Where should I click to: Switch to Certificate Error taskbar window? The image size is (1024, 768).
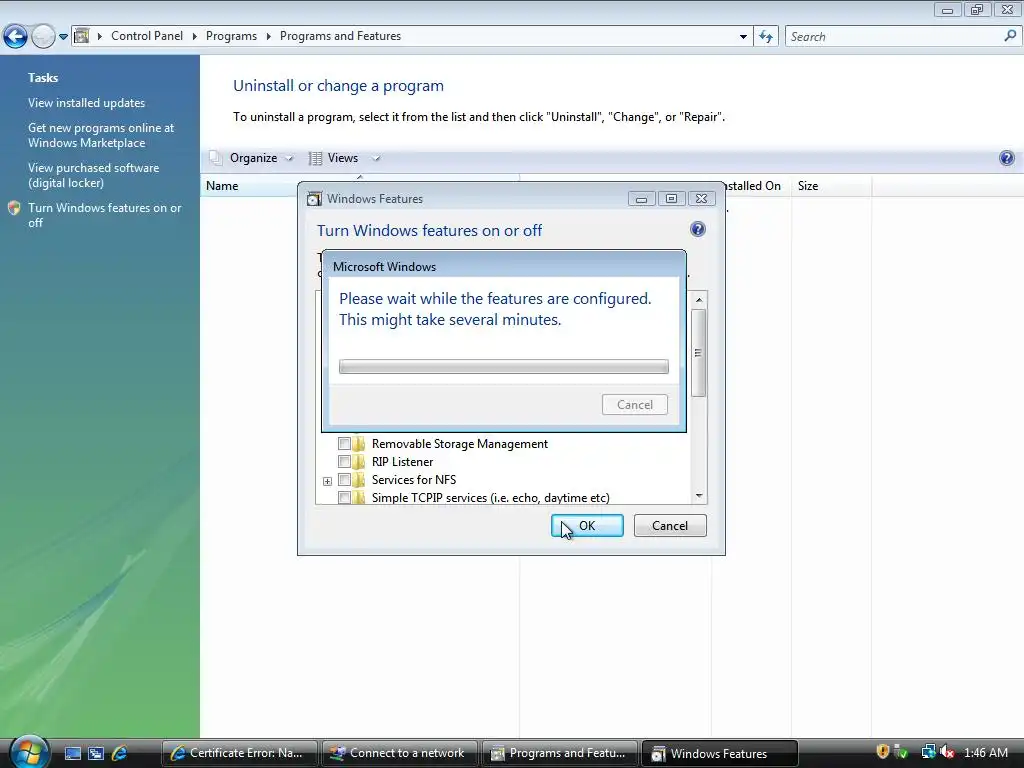tap(239, 753)
